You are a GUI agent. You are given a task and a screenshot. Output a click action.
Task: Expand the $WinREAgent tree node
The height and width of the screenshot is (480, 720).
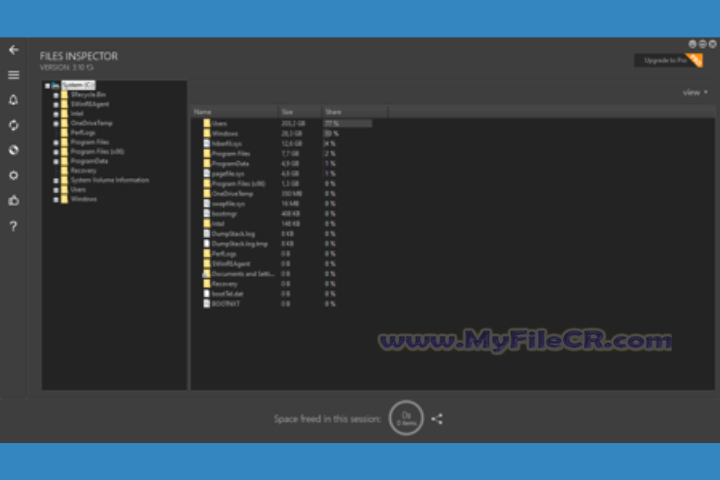pos(56,104)
